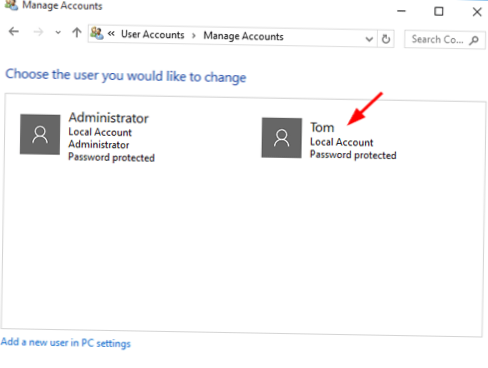The image size is (488, 368).
Task: Click Tom's Password protected label
Action: 353,155
